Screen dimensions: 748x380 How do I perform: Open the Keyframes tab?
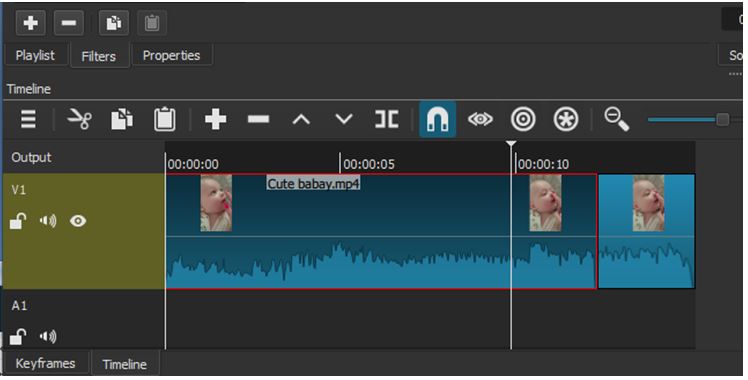(x=45, y=363)
